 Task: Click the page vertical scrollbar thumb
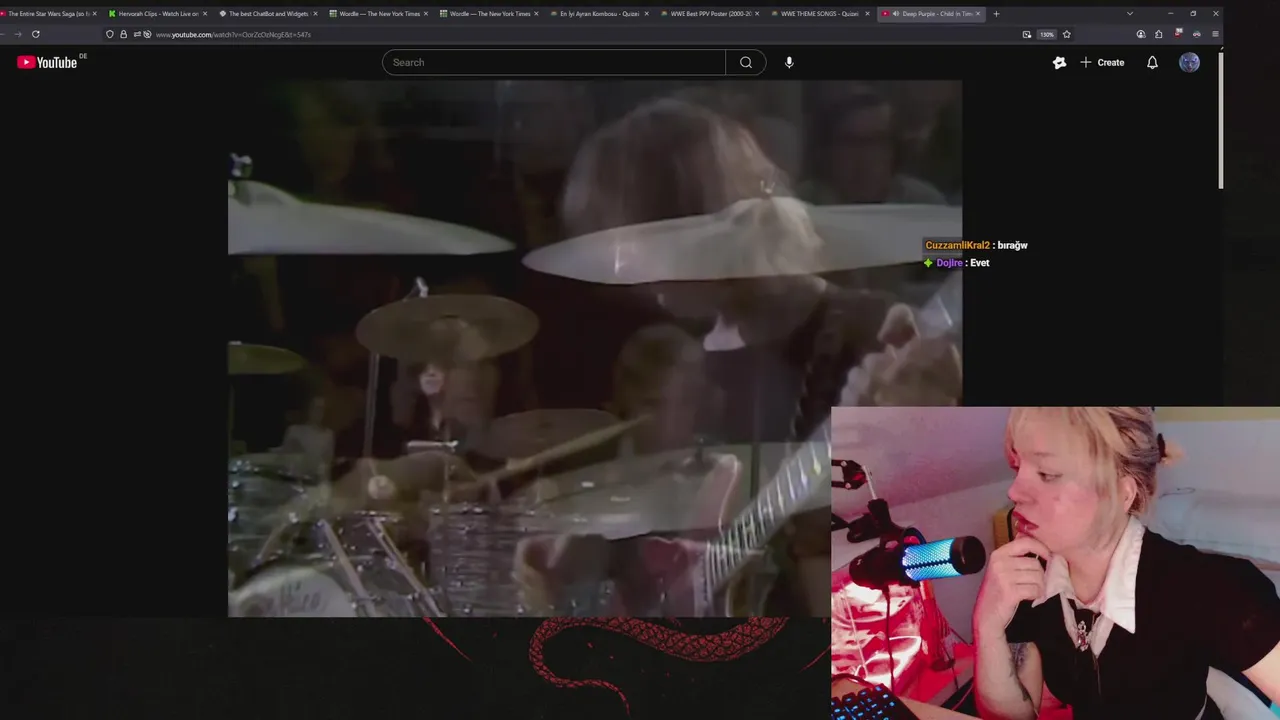(1220, 119)
